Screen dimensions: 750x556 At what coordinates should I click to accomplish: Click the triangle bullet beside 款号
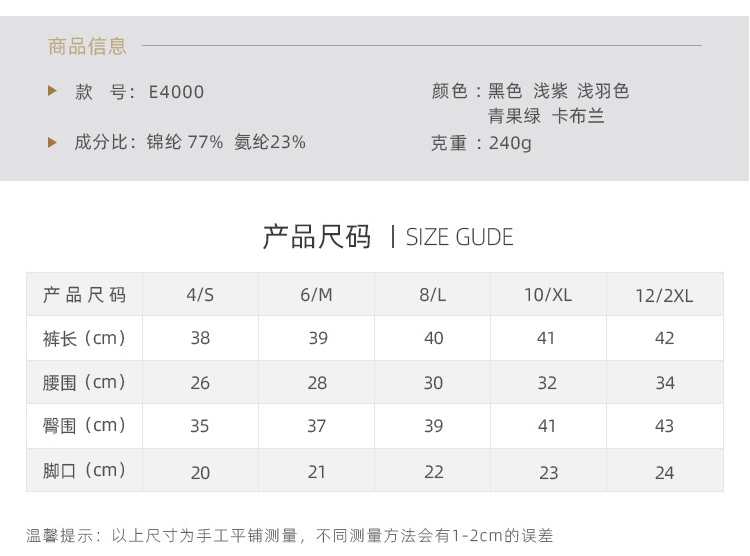[x=53, y=91]
